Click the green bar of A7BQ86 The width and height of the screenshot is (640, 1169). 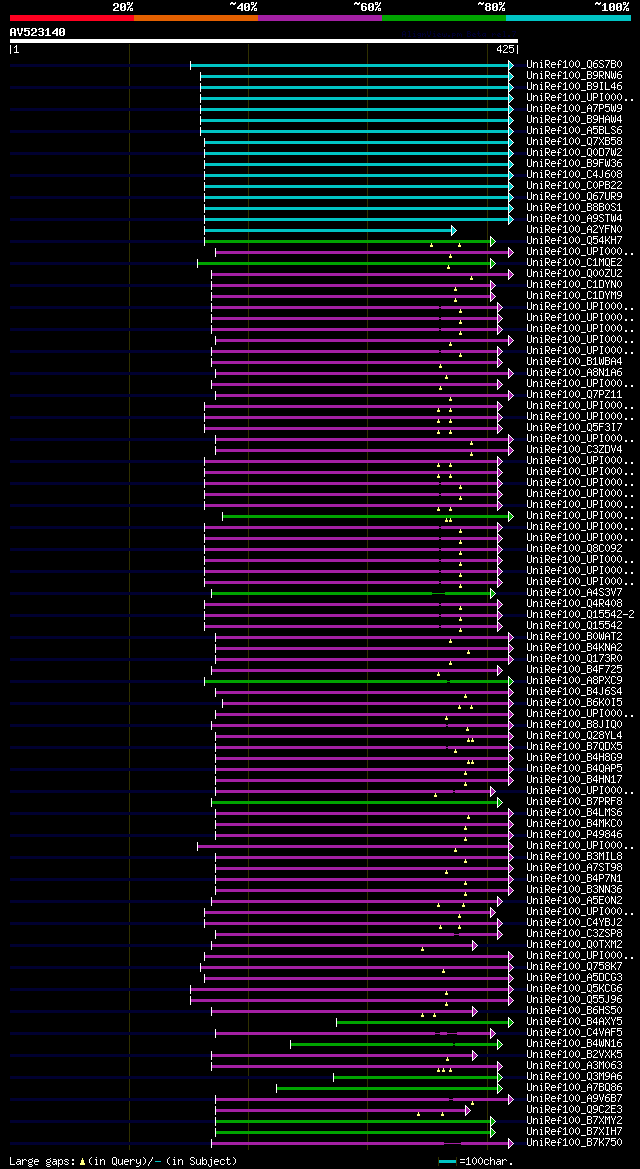tap(389, 1088)
